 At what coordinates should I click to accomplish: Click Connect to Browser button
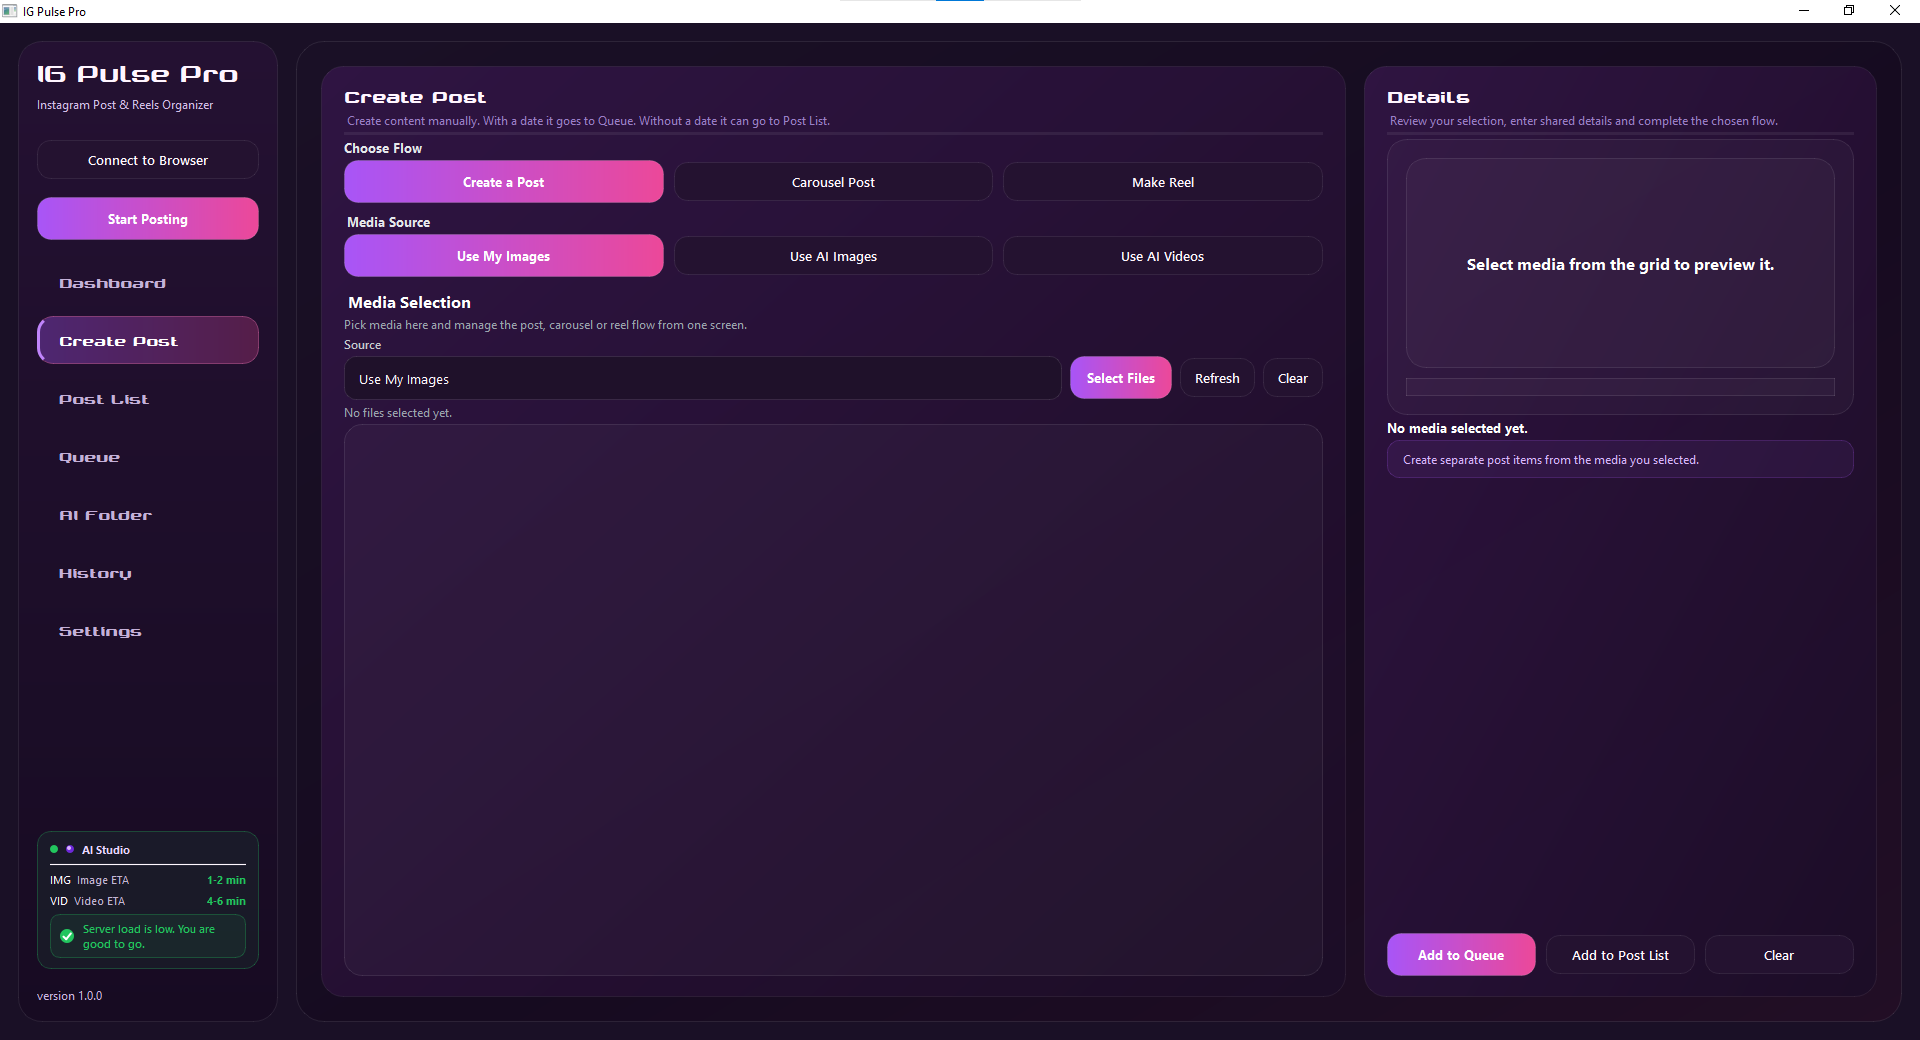148,160
